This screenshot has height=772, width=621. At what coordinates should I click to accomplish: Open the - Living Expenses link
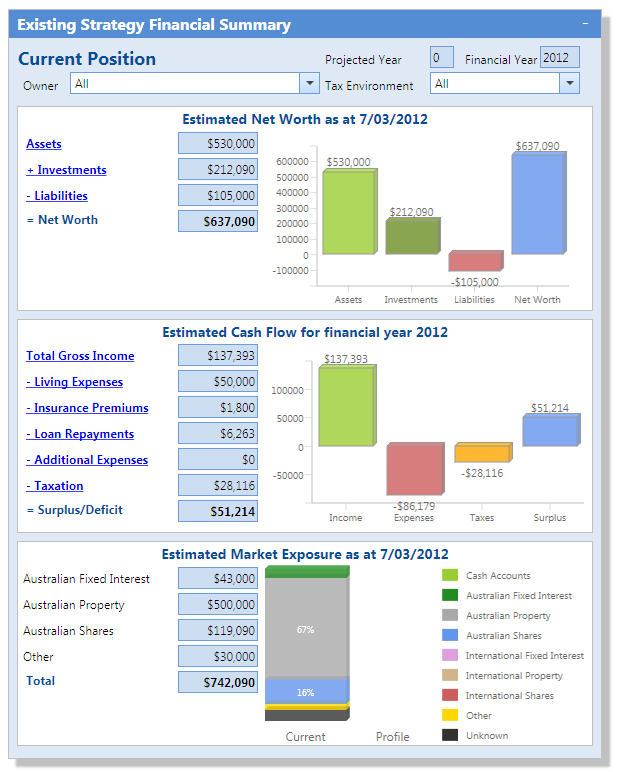click(x=74, y=382)
